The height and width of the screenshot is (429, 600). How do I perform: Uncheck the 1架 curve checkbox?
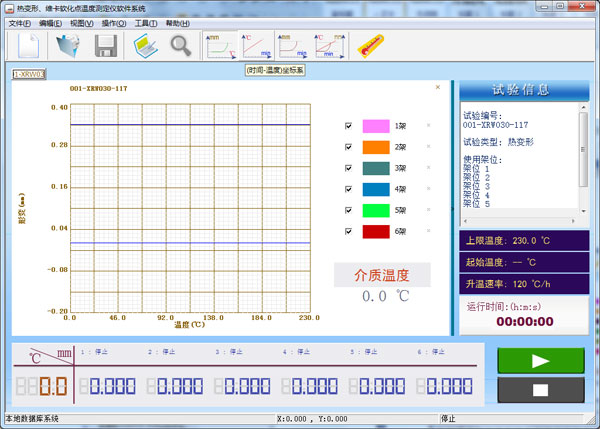pos(348,126)
